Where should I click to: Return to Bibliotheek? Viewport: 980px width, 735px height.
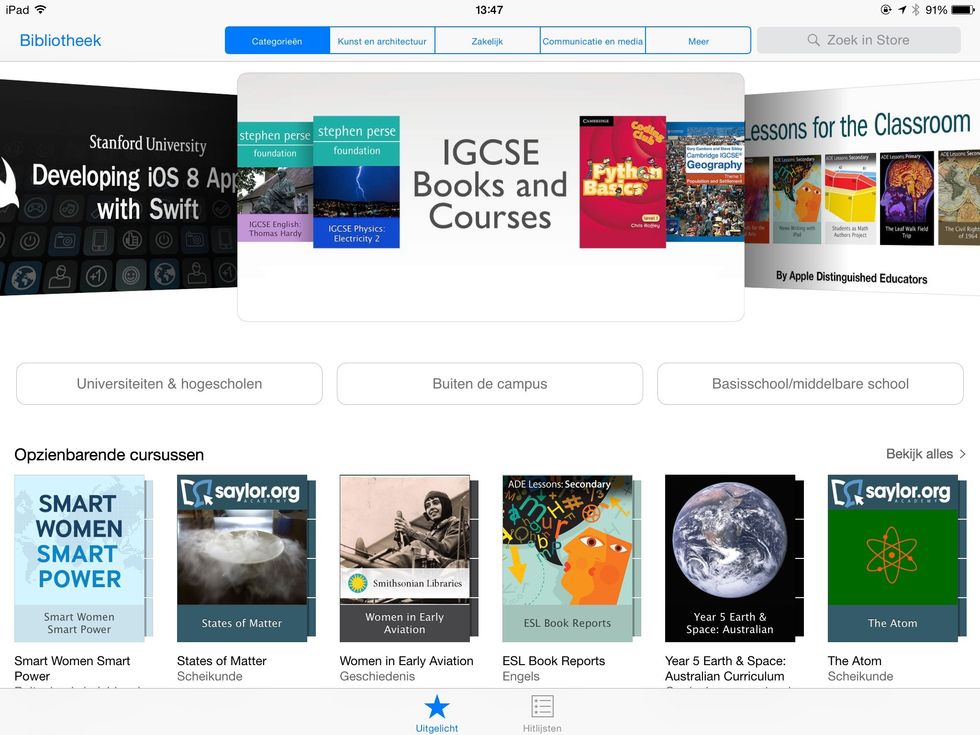[x=61, y=39]
